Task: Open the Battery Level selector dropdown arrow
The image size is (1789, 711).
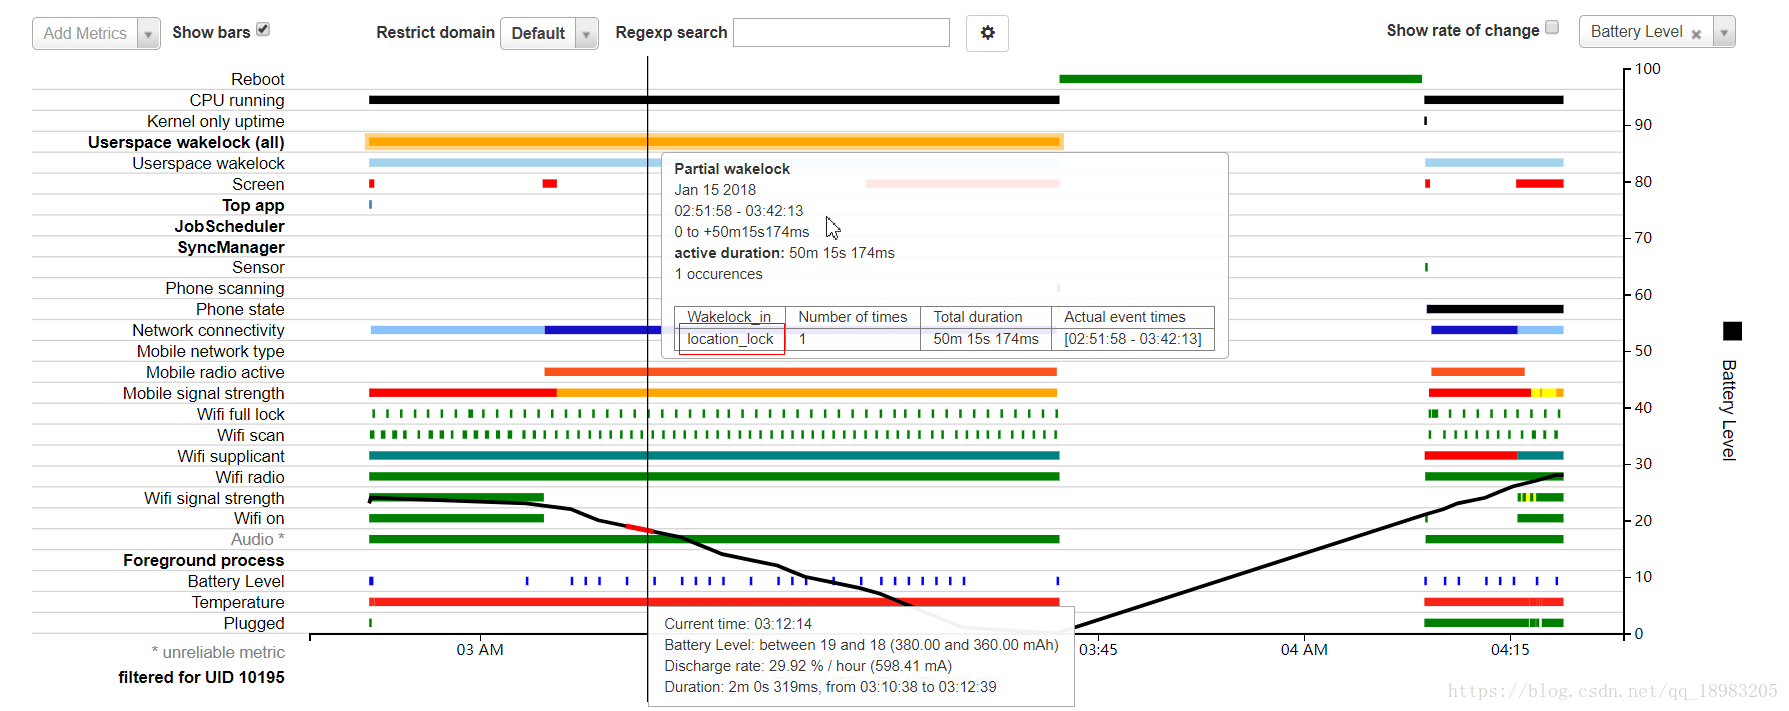Action: point(1723,32)
